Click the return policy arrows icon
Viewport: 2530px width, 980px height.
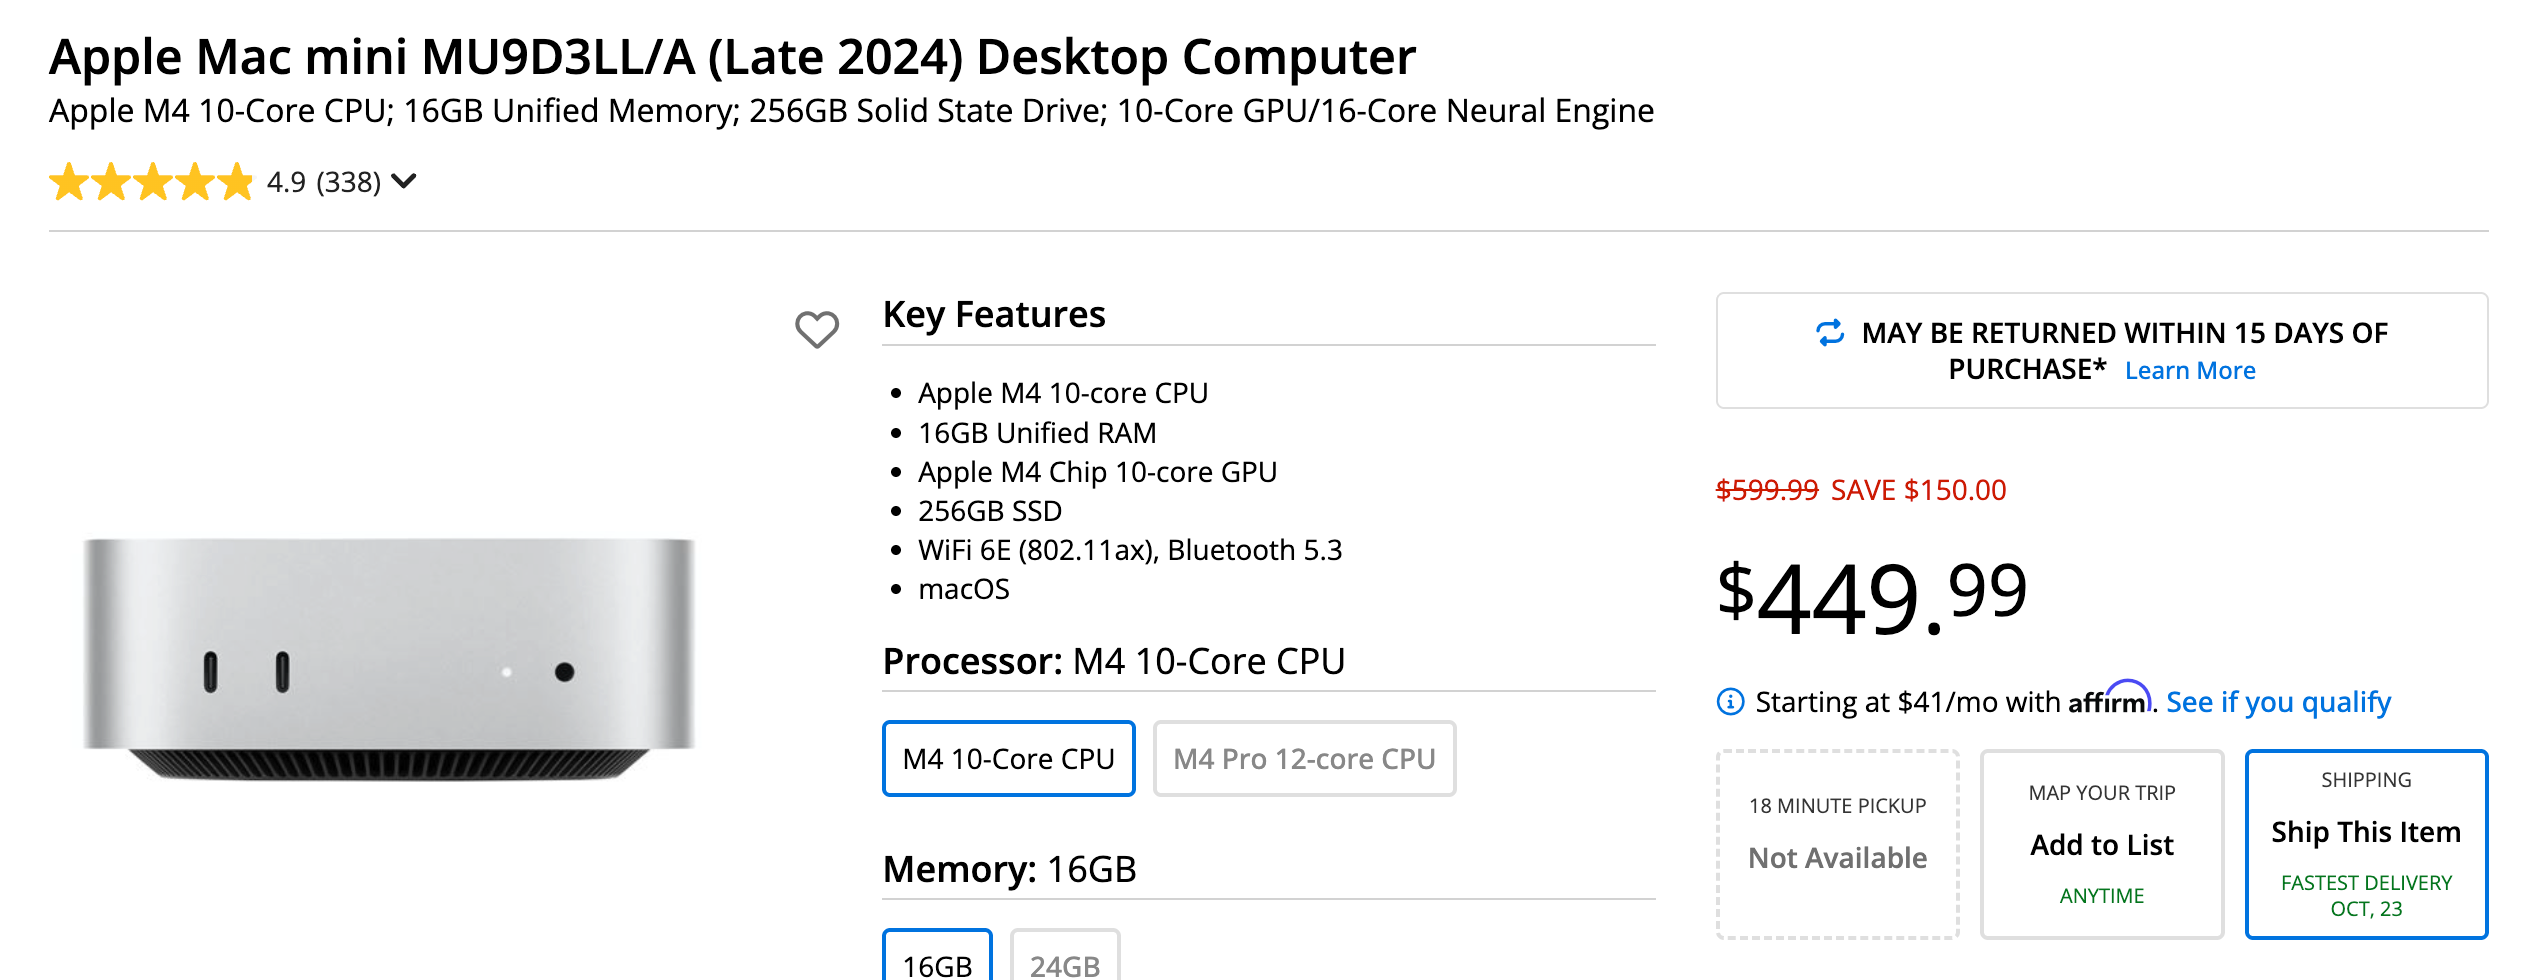pos(1830,333)
